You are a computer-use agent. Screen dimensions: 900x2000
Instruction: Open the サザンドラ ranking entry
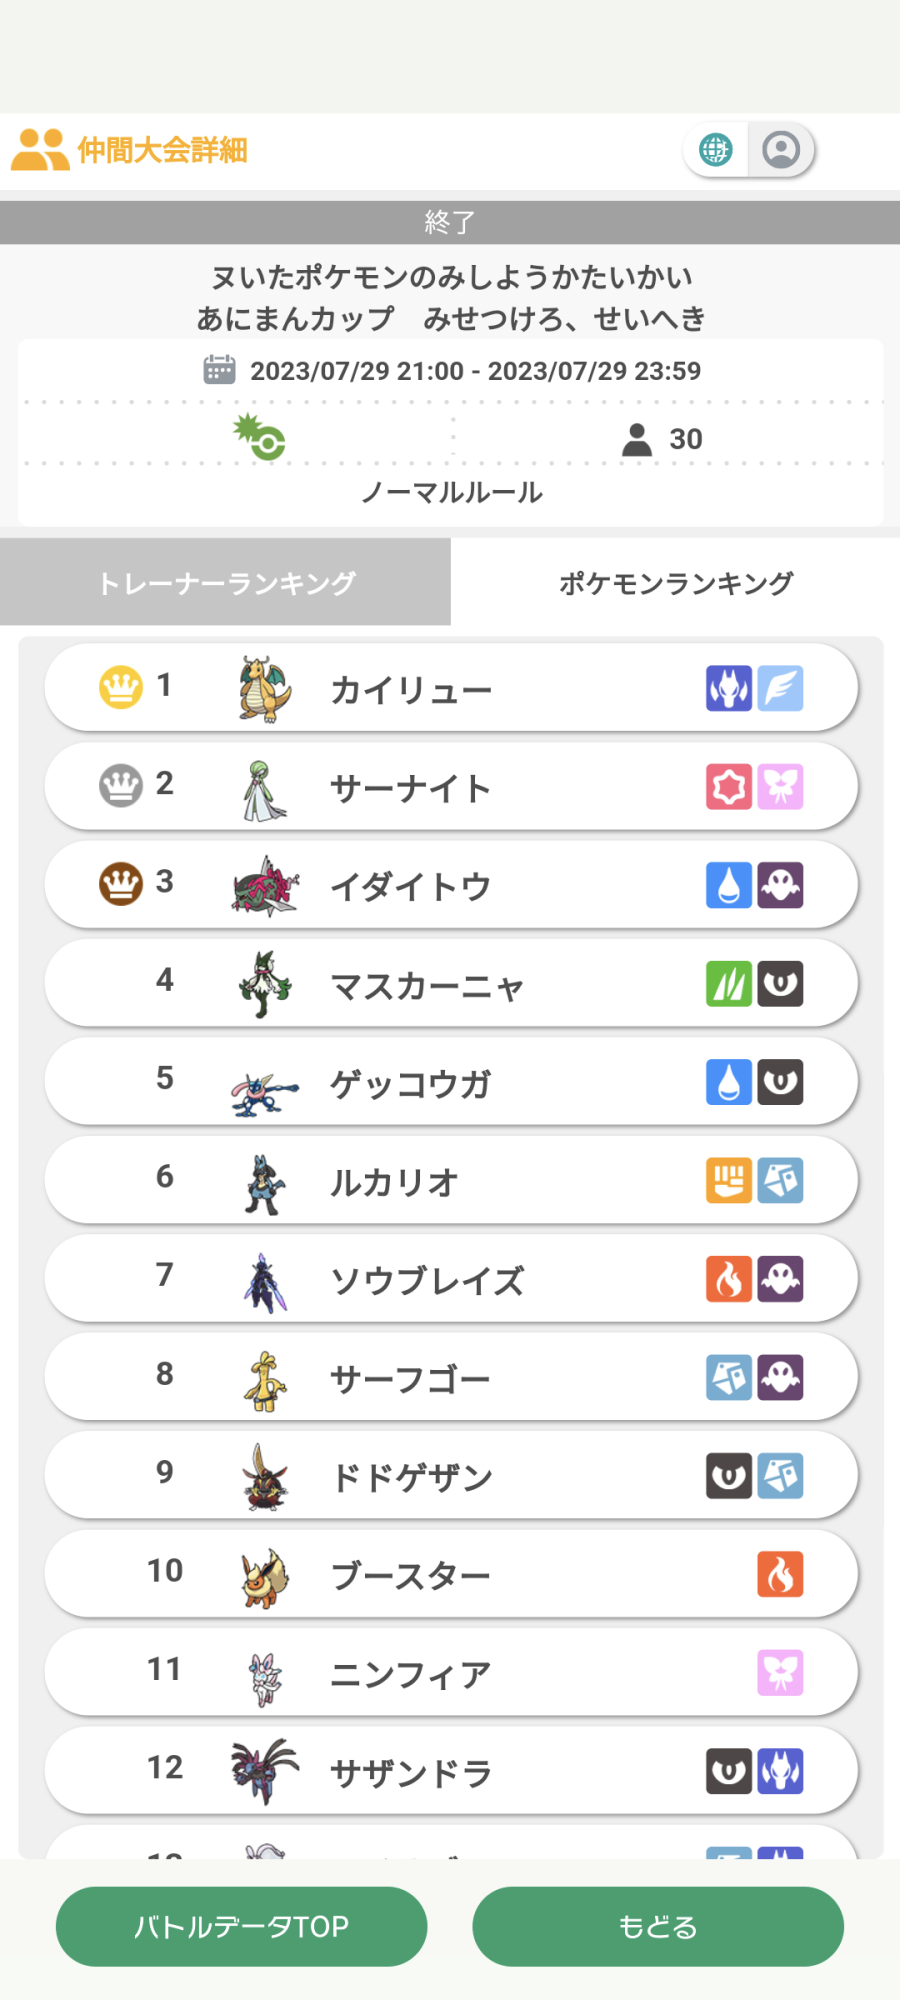point(451,1771)
